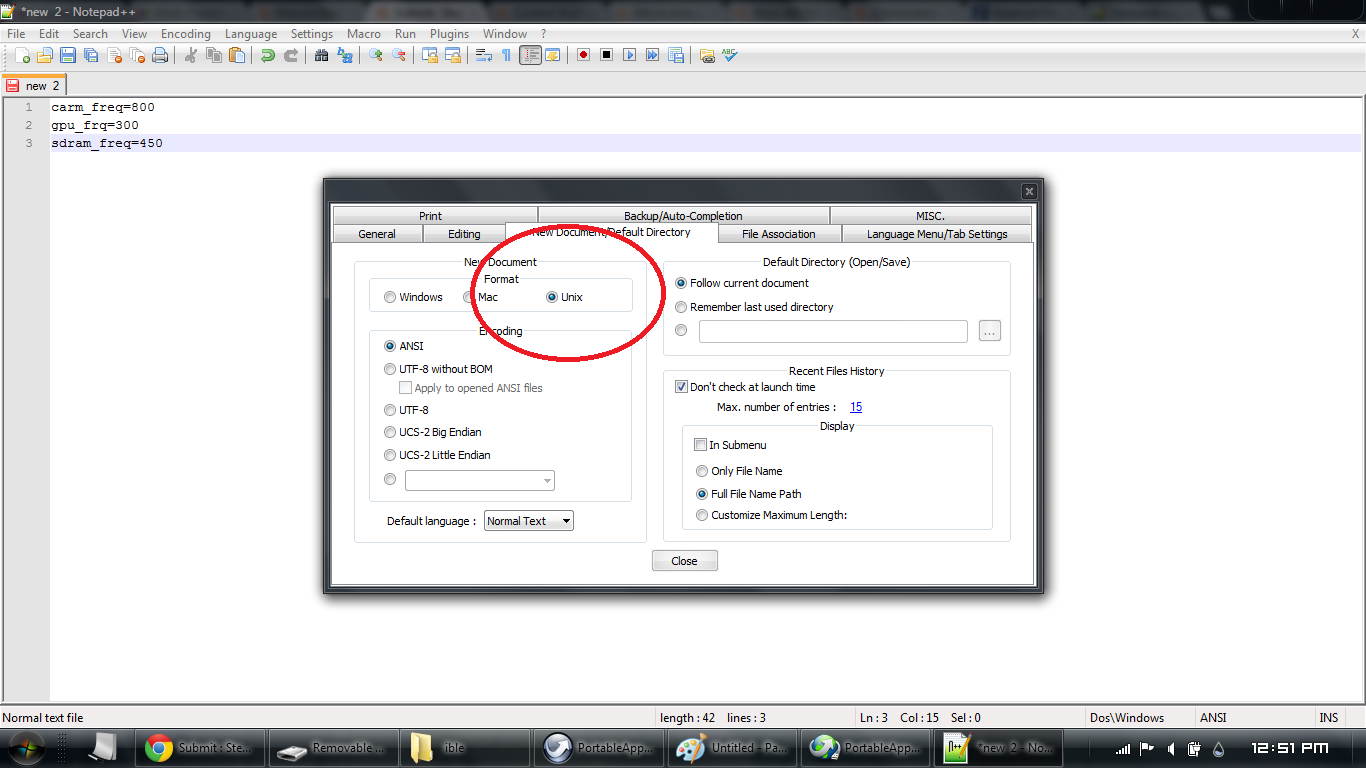Click the Close All toolbar icon
The width and height of the screenshot is (1366, 768).
point(137,56)
